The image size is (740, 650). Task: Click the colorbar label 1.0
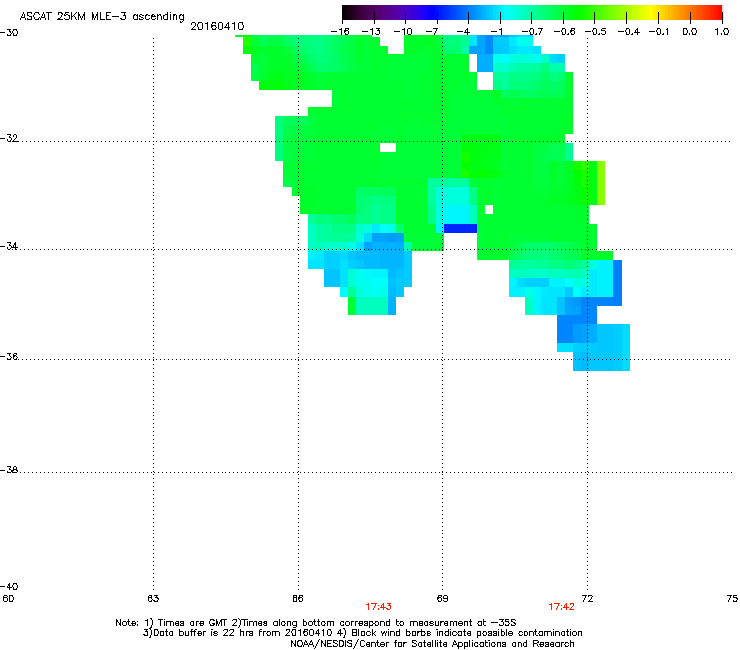[722, 32]
